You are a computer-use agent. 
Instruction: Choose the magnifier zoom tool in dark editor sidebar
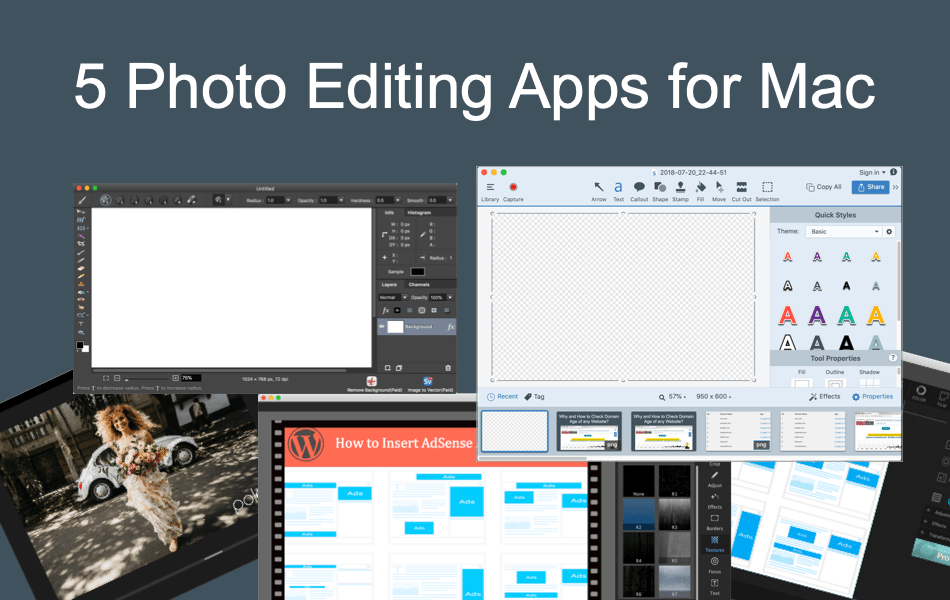pyautogui.click(x=81, y=332)
